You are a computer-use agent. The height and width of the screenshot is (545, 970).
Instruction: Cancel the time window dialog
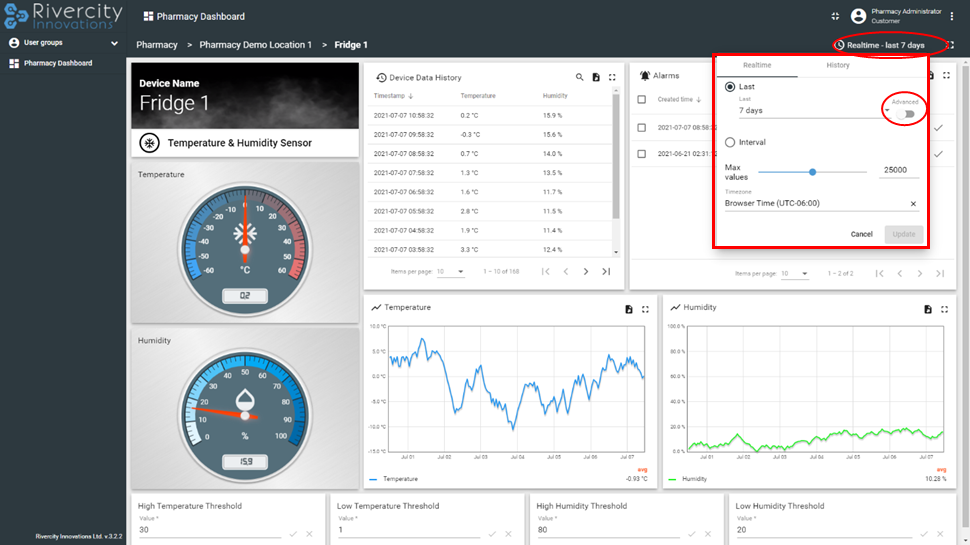point(861,234)
